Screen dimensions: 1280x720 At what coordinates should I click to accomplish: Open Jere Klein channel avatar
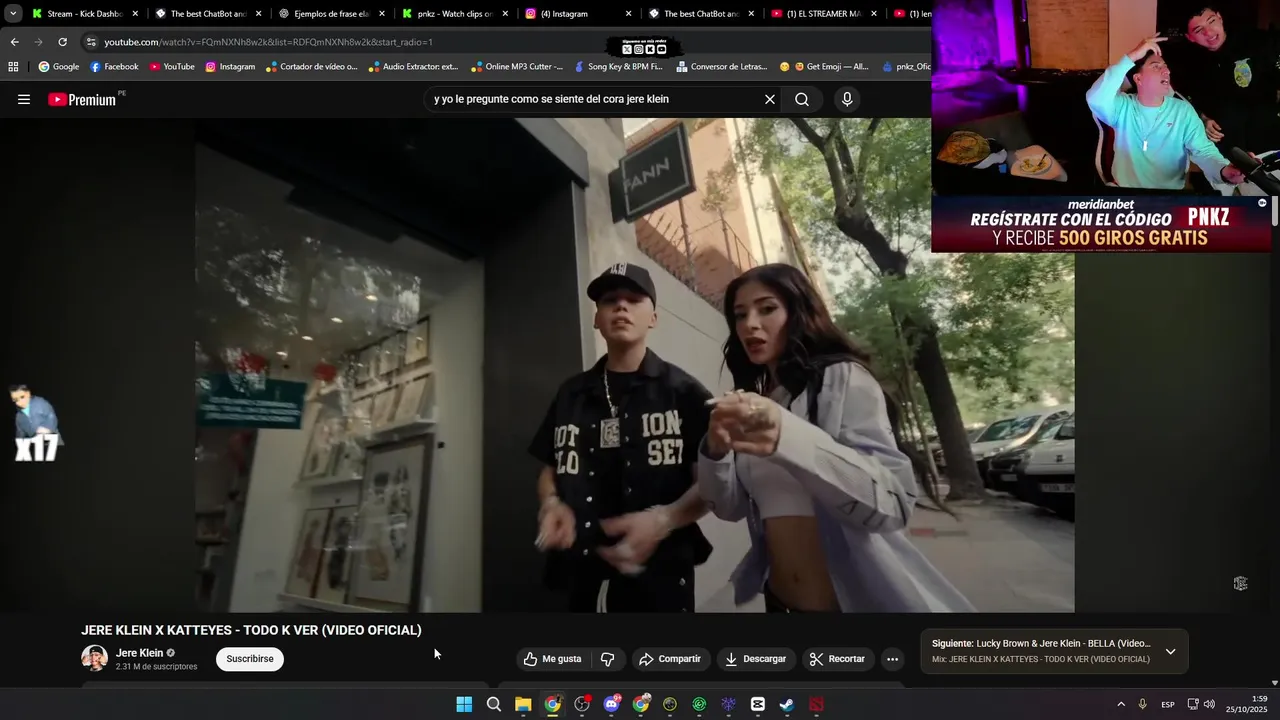pyautogui.click(x=94, y=658)
